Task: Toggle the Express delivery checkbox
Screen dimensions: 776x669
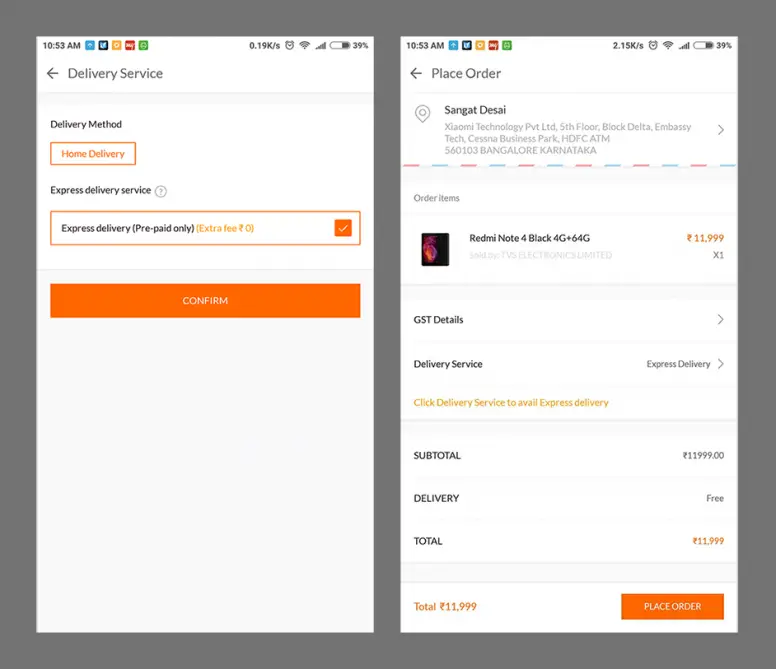Action: pyautogui.click(x=343, y=228)
